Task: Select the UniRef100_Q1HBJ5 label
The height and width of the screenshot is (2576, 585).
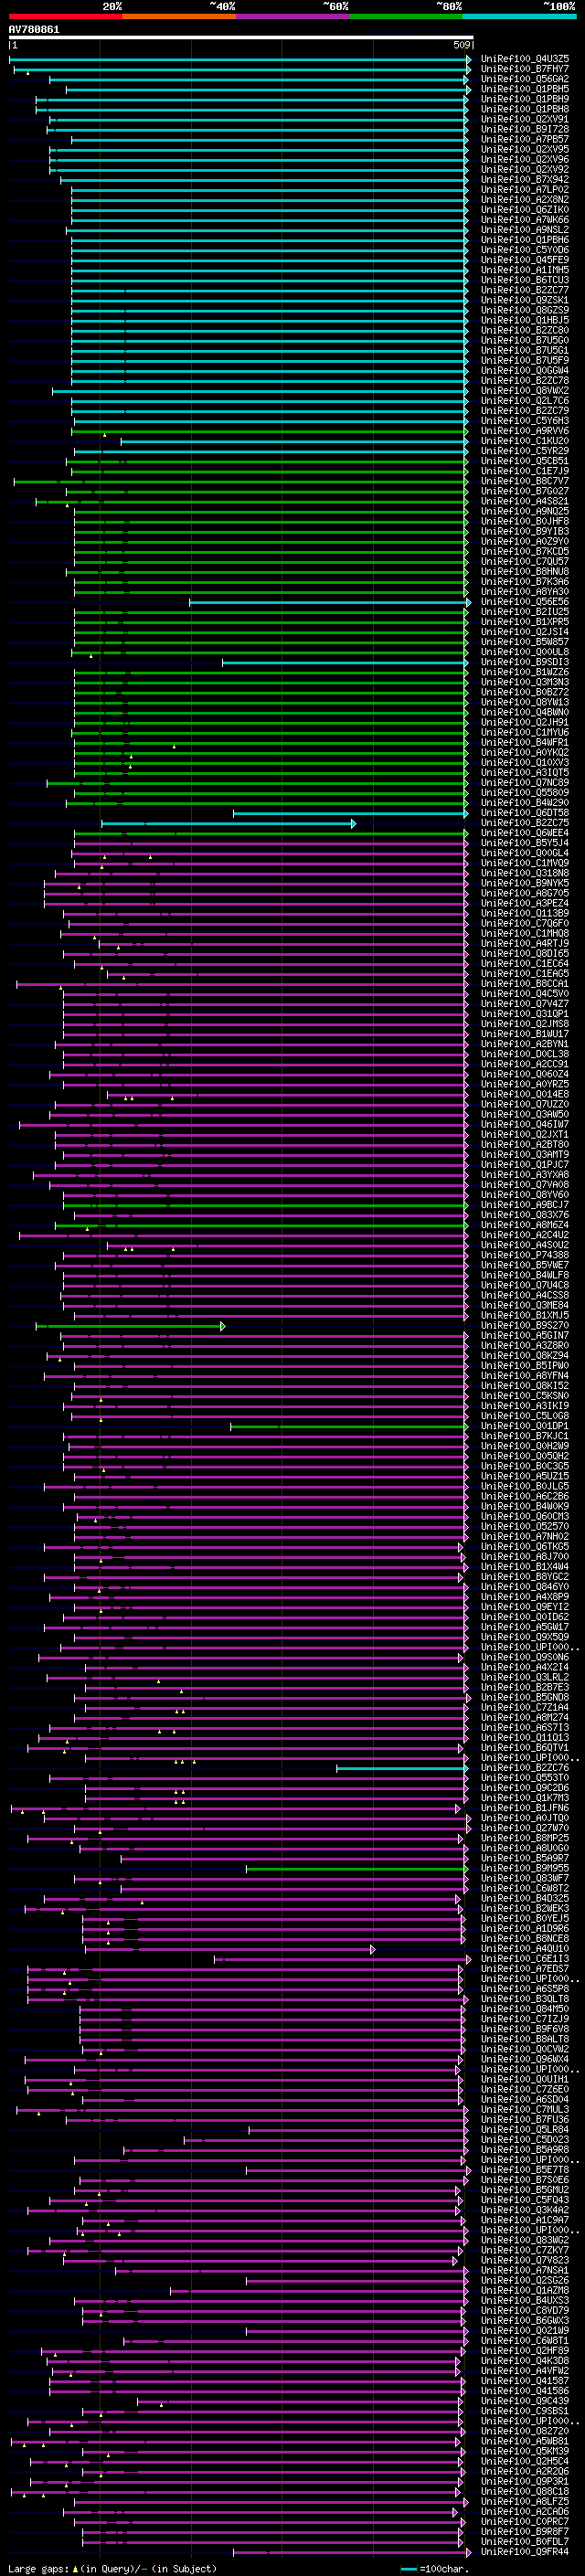Action: pyautogui.click(x=525, y=320)
